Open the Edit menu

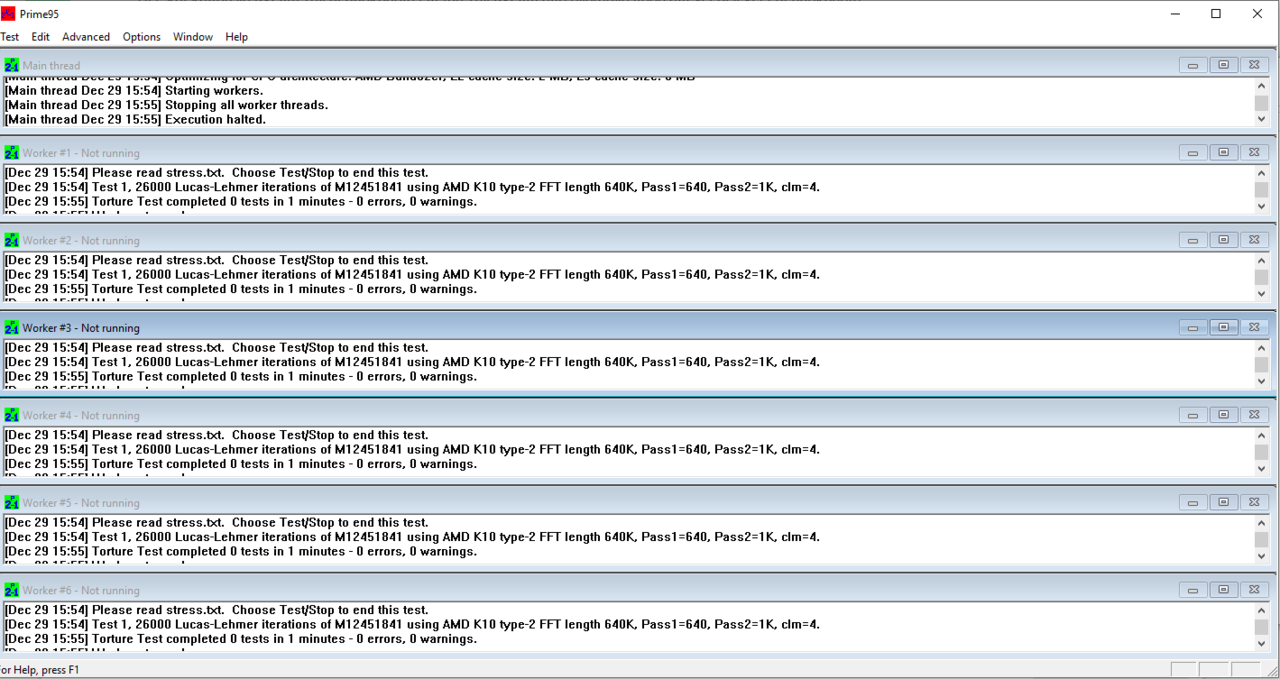[x=40, y=37]
